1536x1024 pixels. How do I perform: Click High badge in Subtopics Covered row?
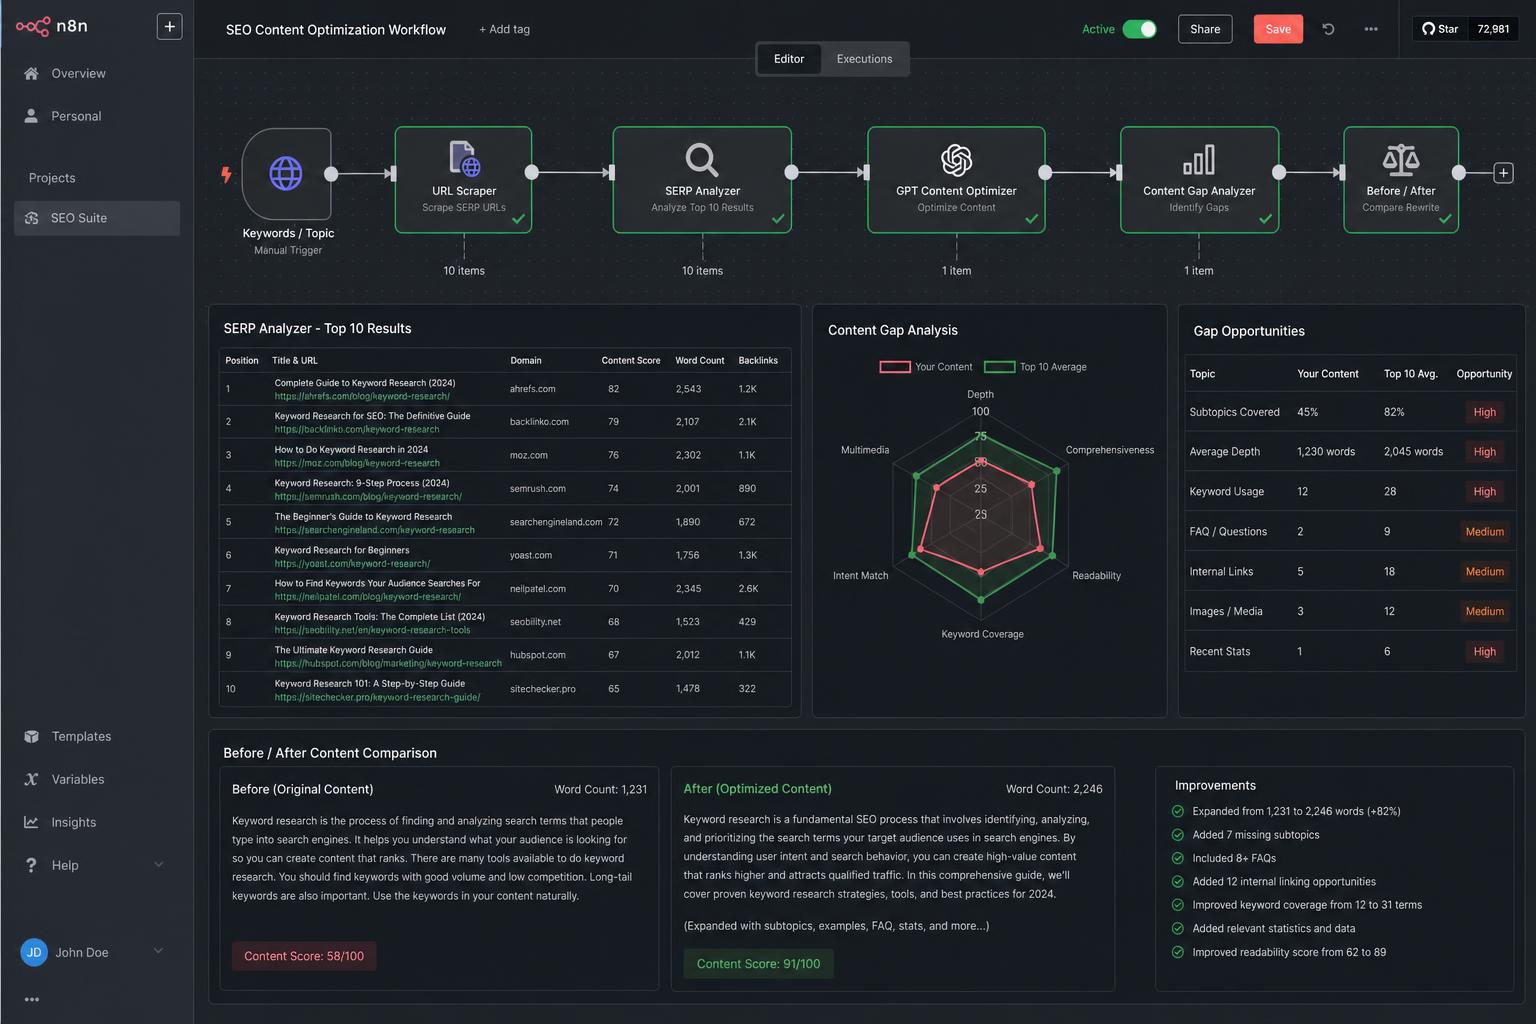tap(1485, 412)
